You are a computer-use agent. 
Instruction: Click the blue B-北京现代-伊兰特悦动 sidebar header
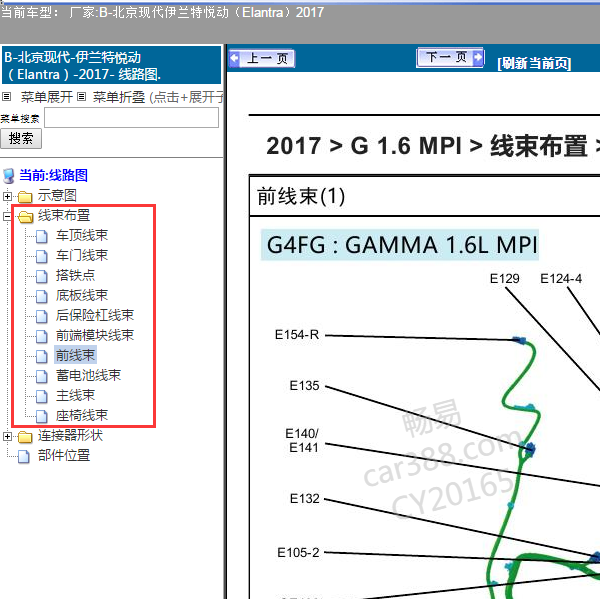tap(111, 65)
